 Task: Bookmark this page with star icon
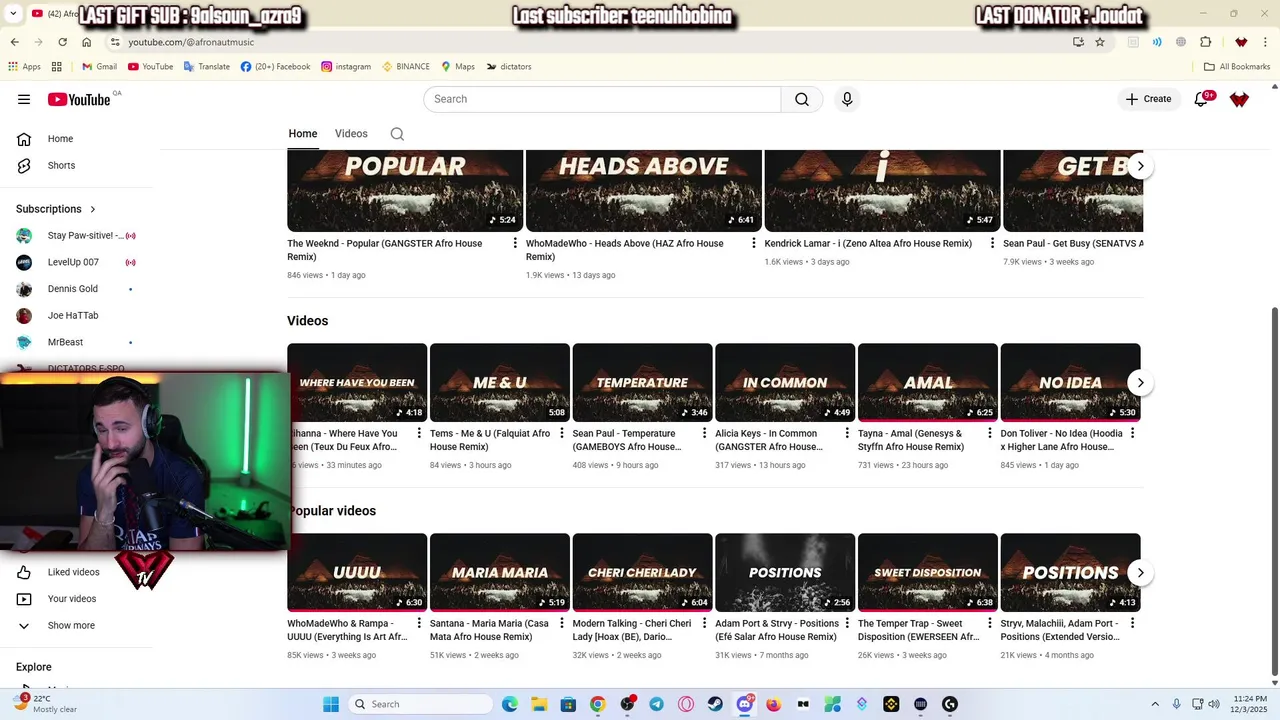coord(1100,42)
